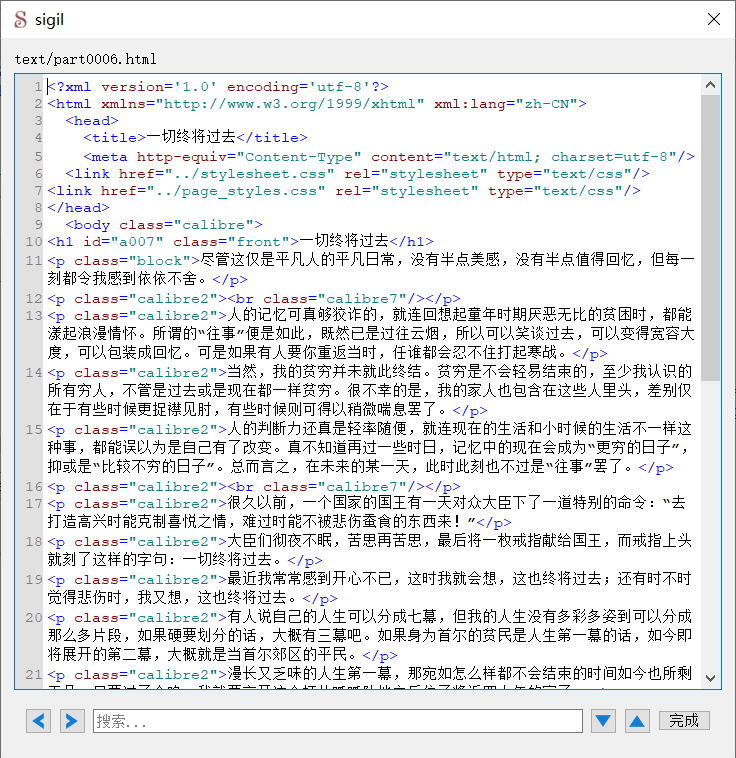
Task: Click the stylesheet.css link on line 6
Action: point(357,174)
